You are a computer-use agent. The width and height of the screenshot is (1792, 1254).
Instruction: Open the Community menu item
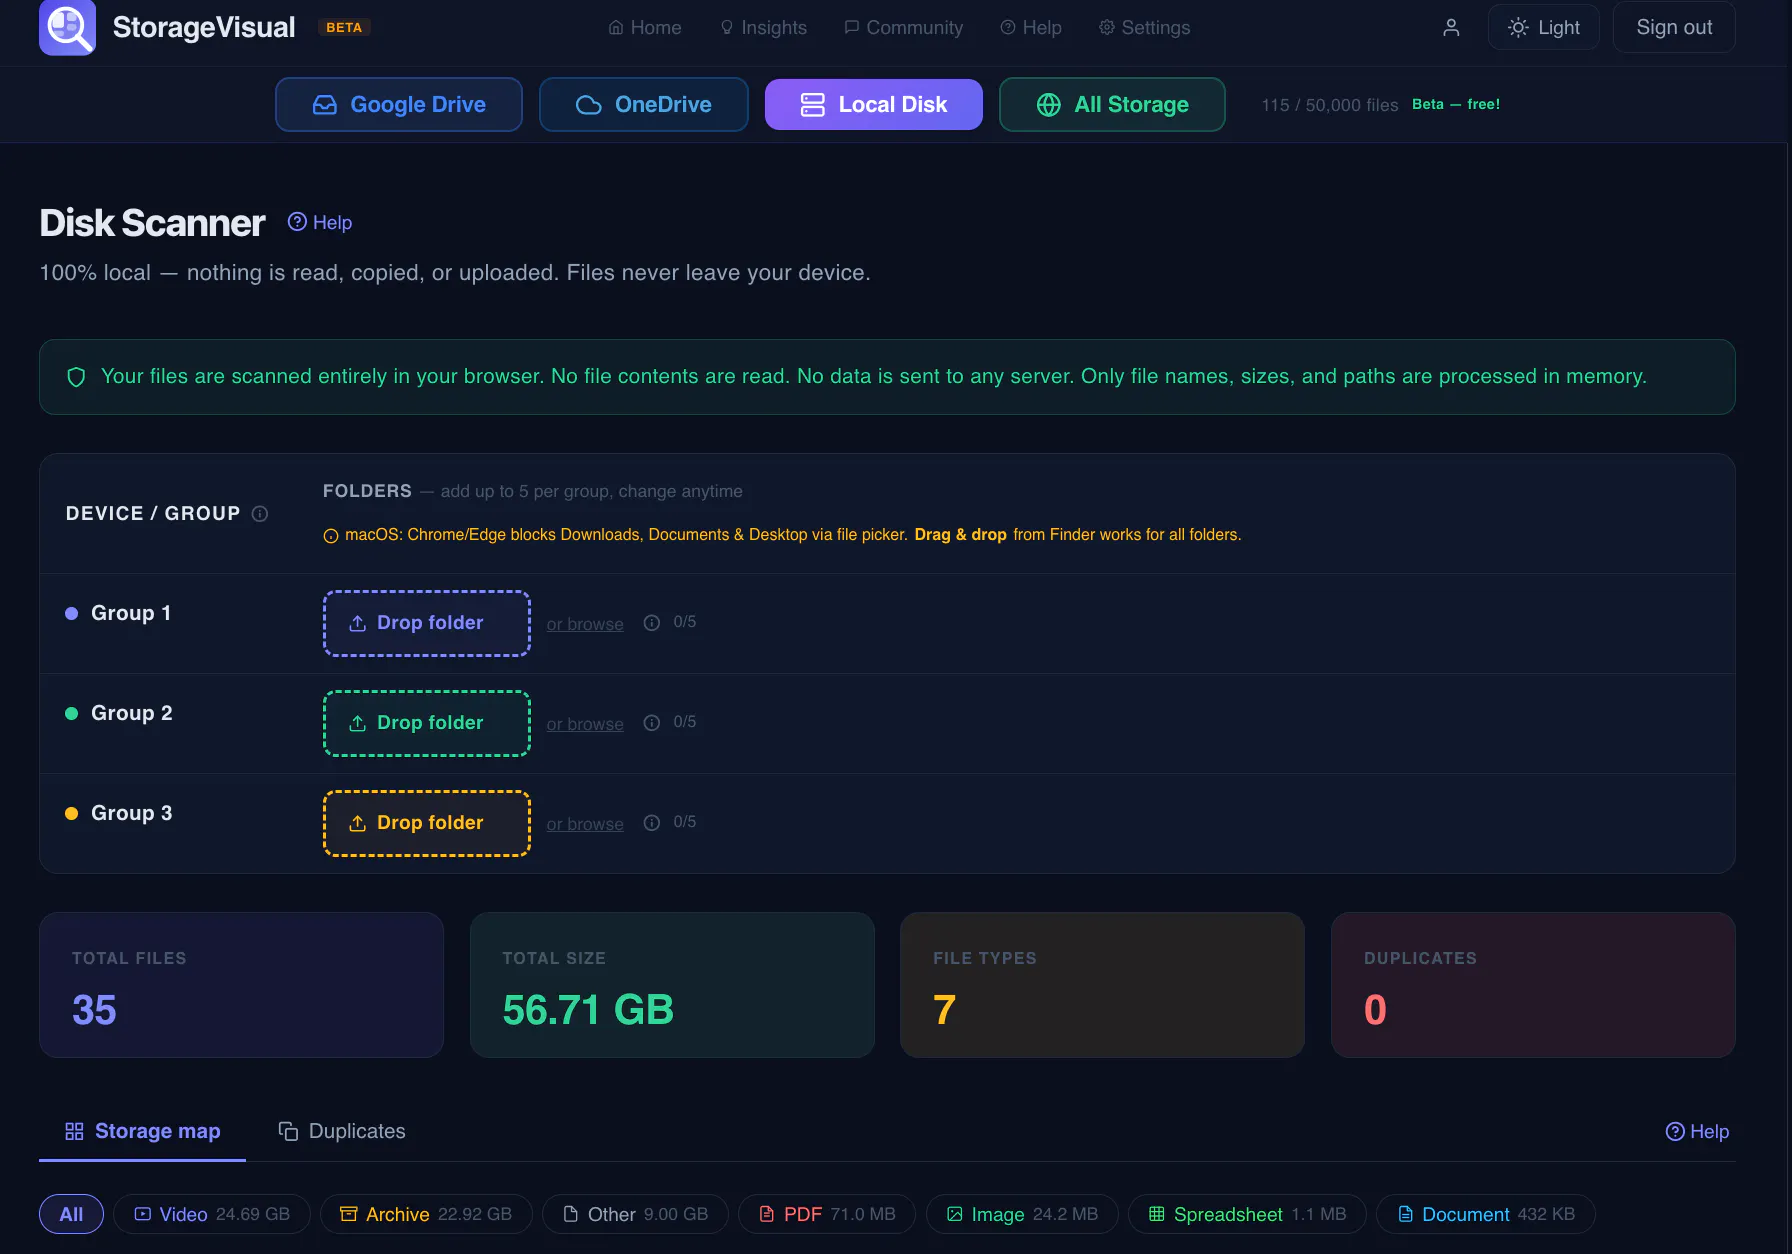(903, 28)
